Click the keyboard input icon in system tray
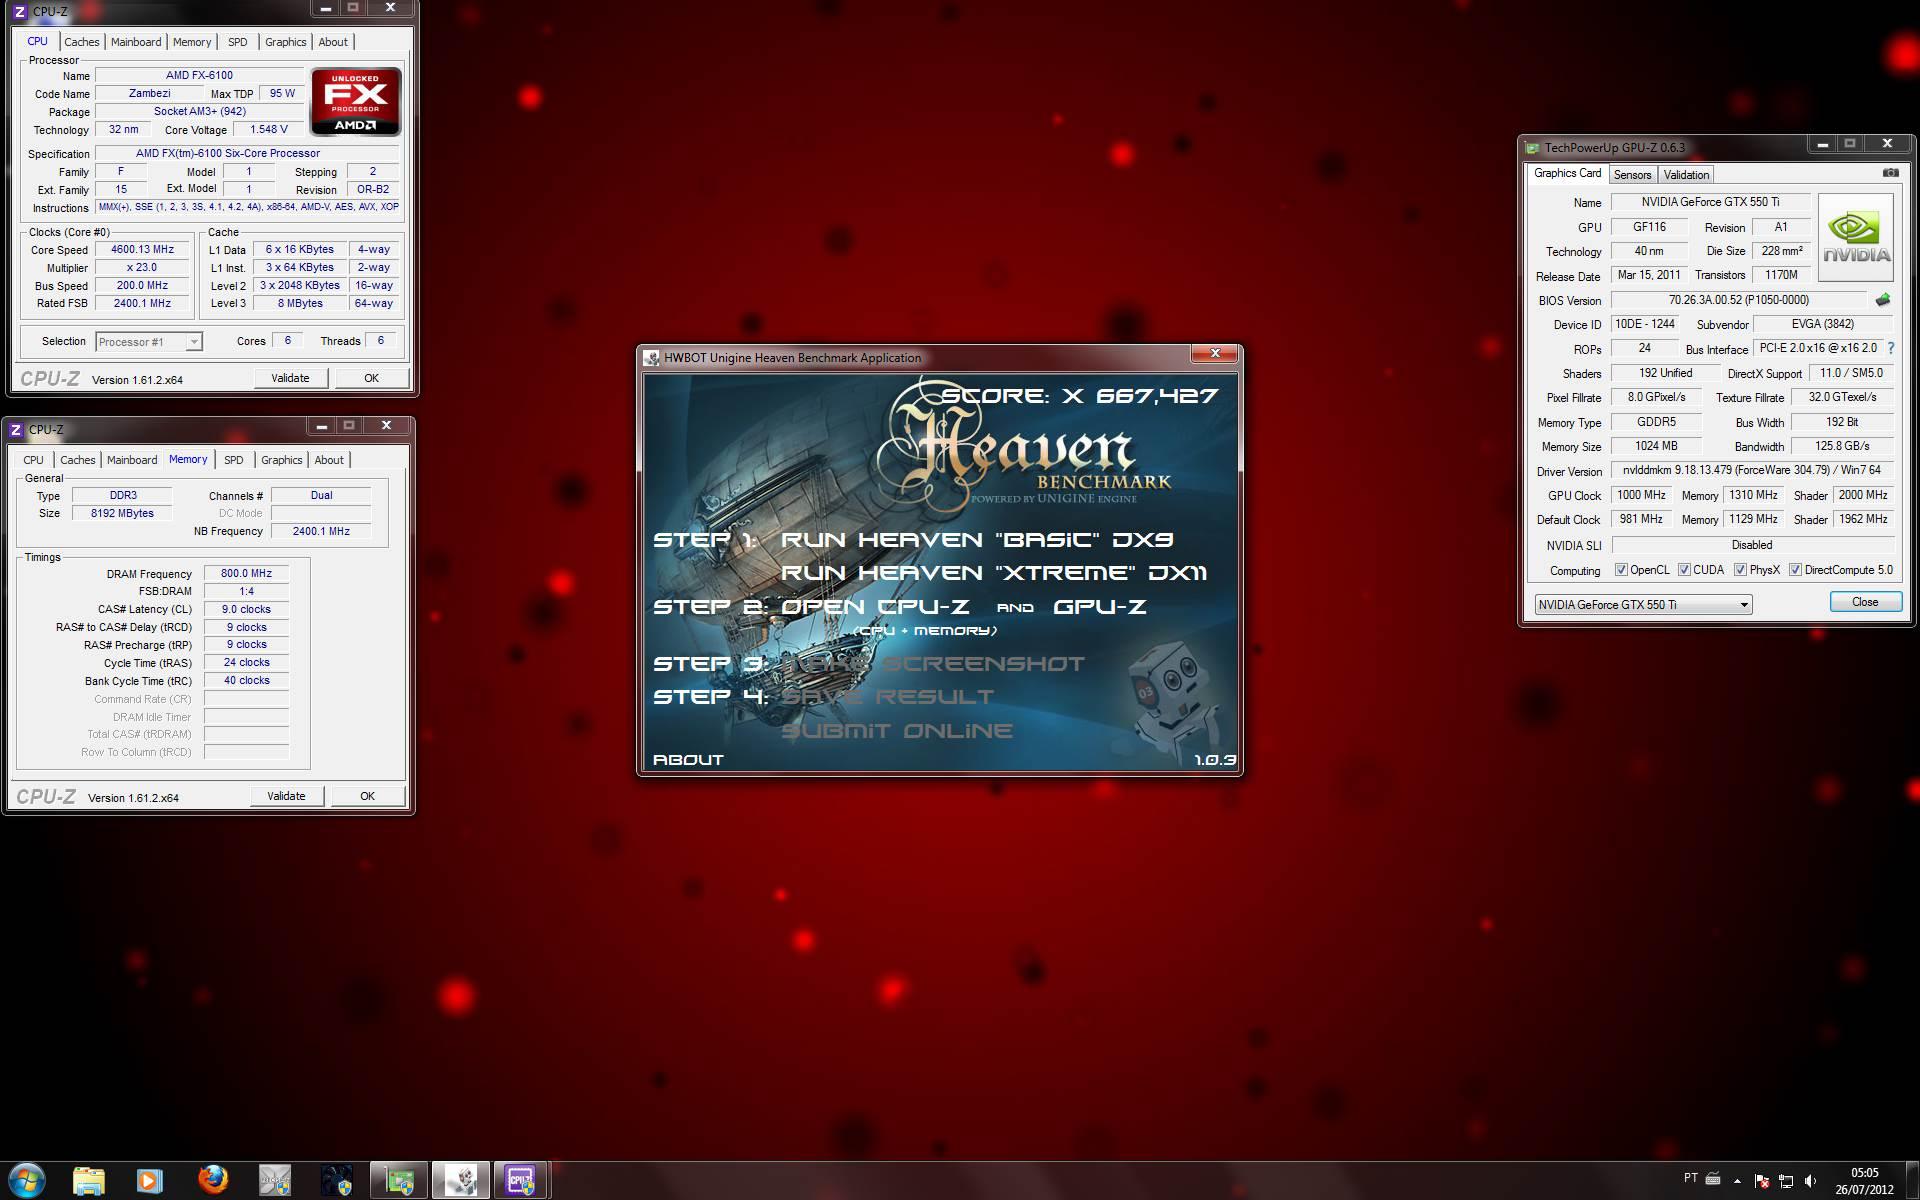 pos(1713,1179)
